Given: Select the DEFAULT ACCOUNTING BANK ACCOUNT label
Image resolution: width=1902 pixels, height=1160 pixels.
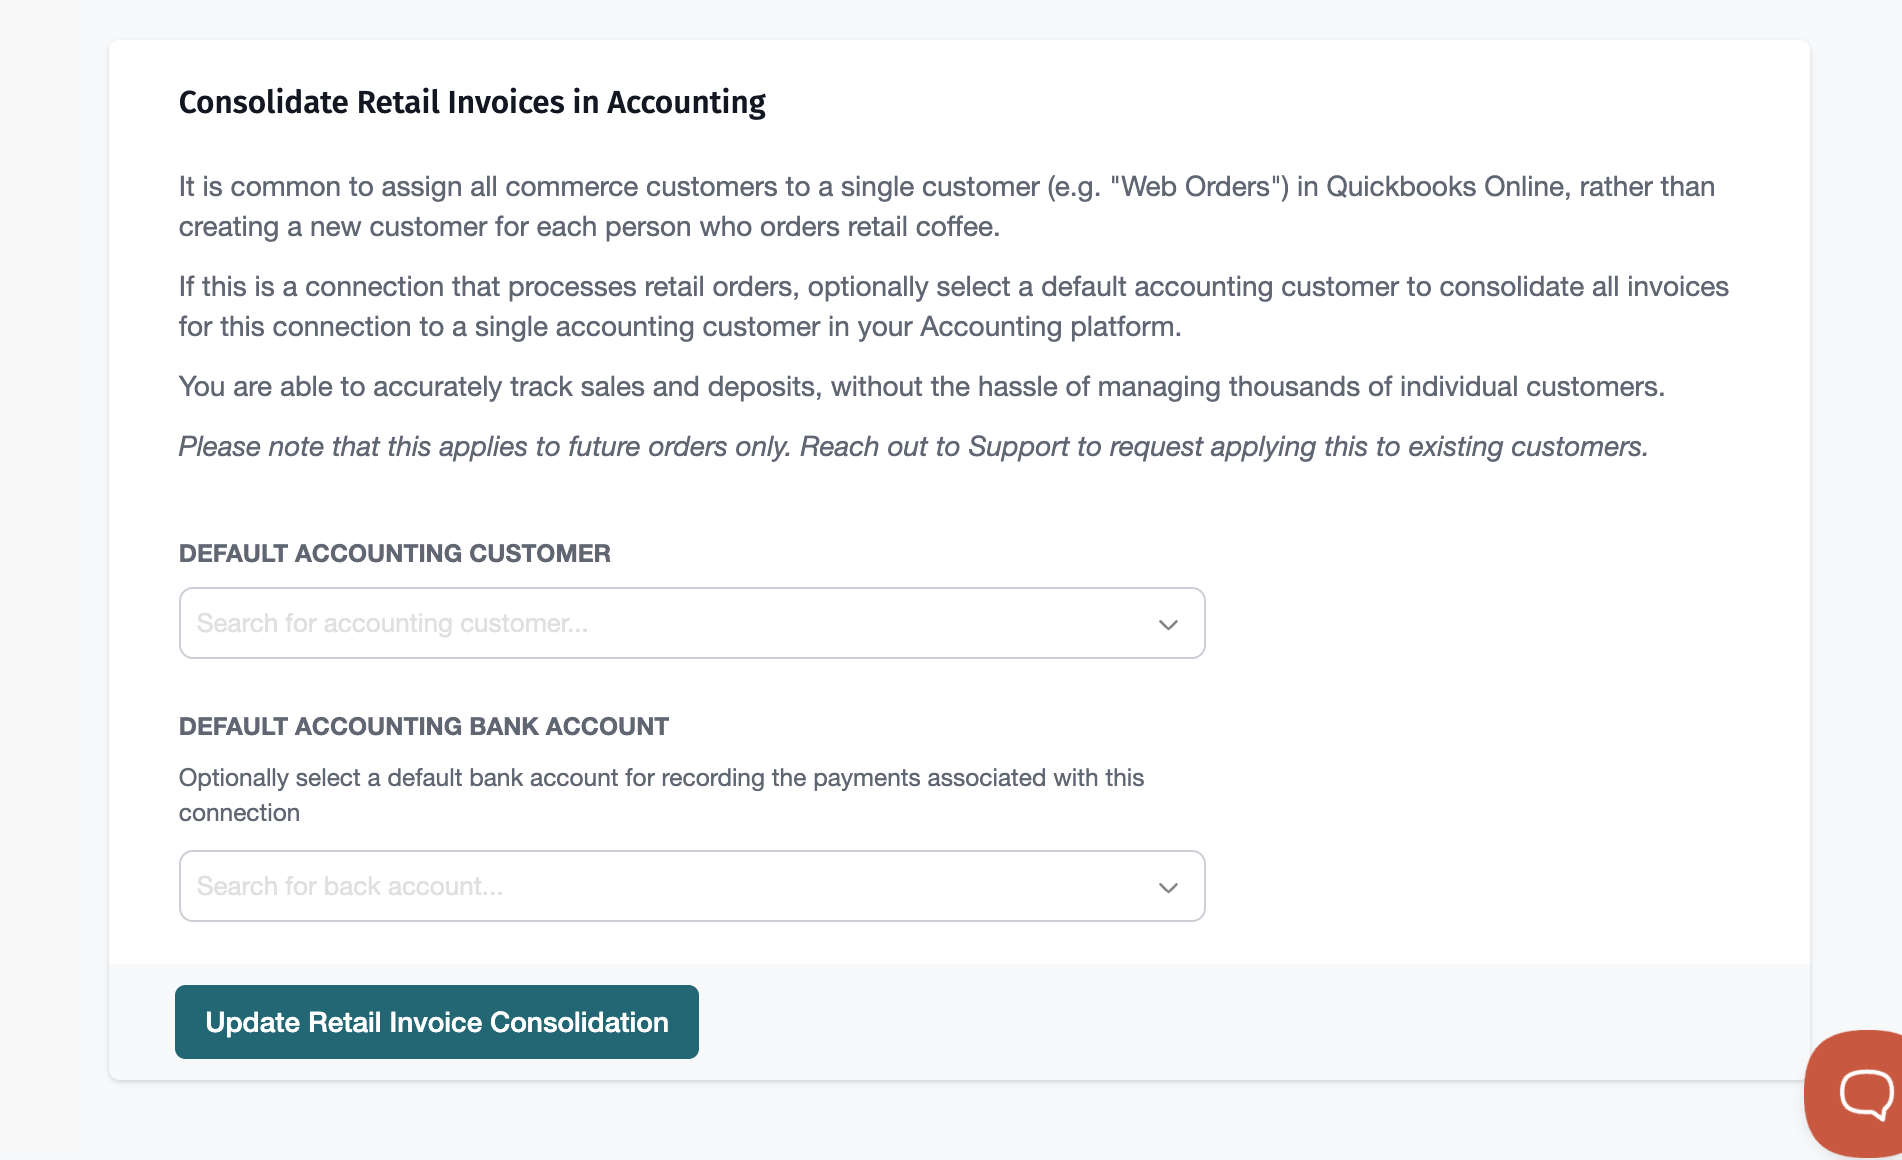Looking at the screenshot, I should pos(423,726).
